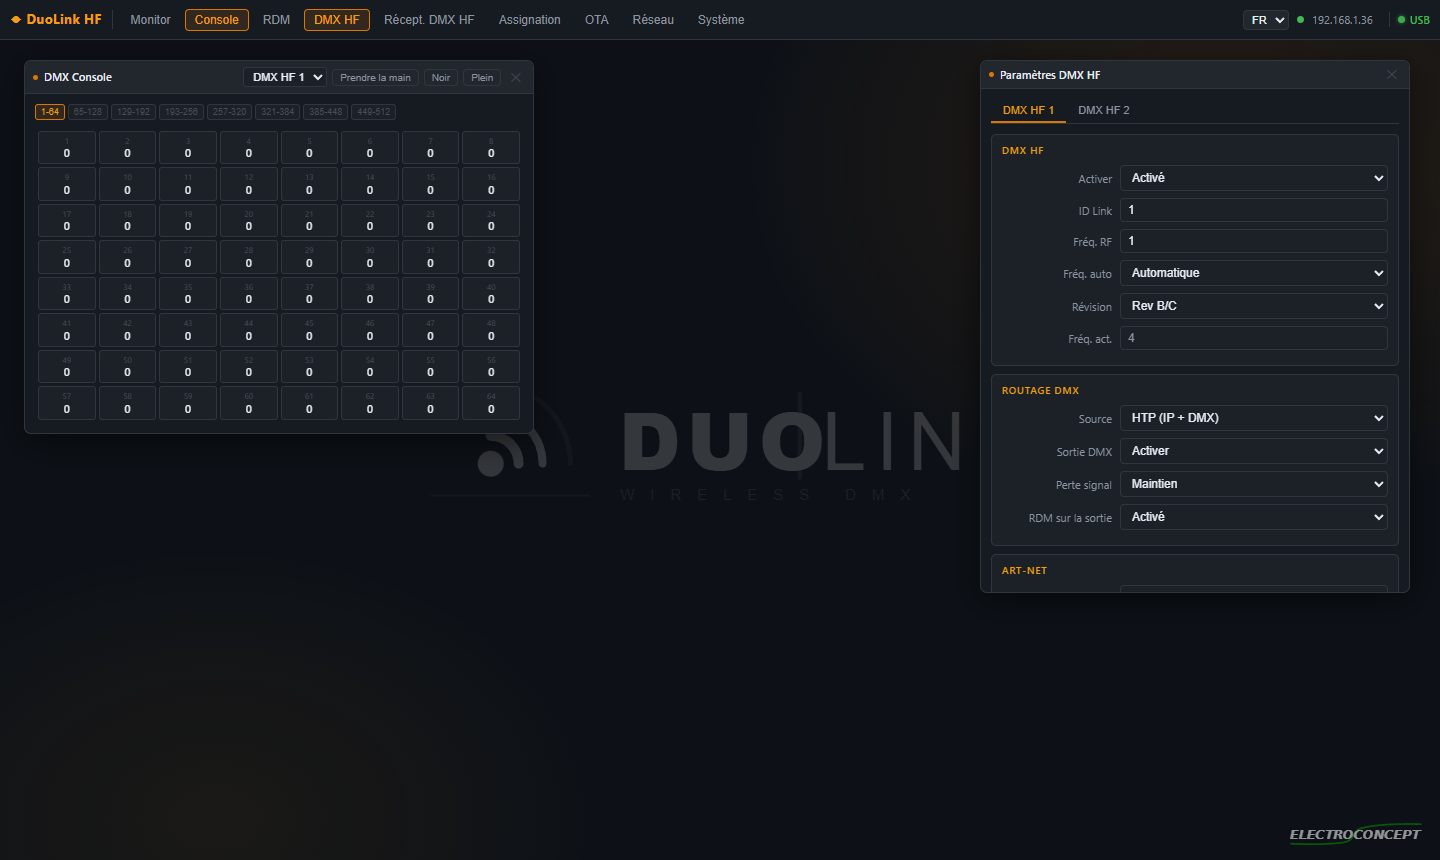
Task: Toggle the Console panel from the navigation bar
Action: coord(217,20)
